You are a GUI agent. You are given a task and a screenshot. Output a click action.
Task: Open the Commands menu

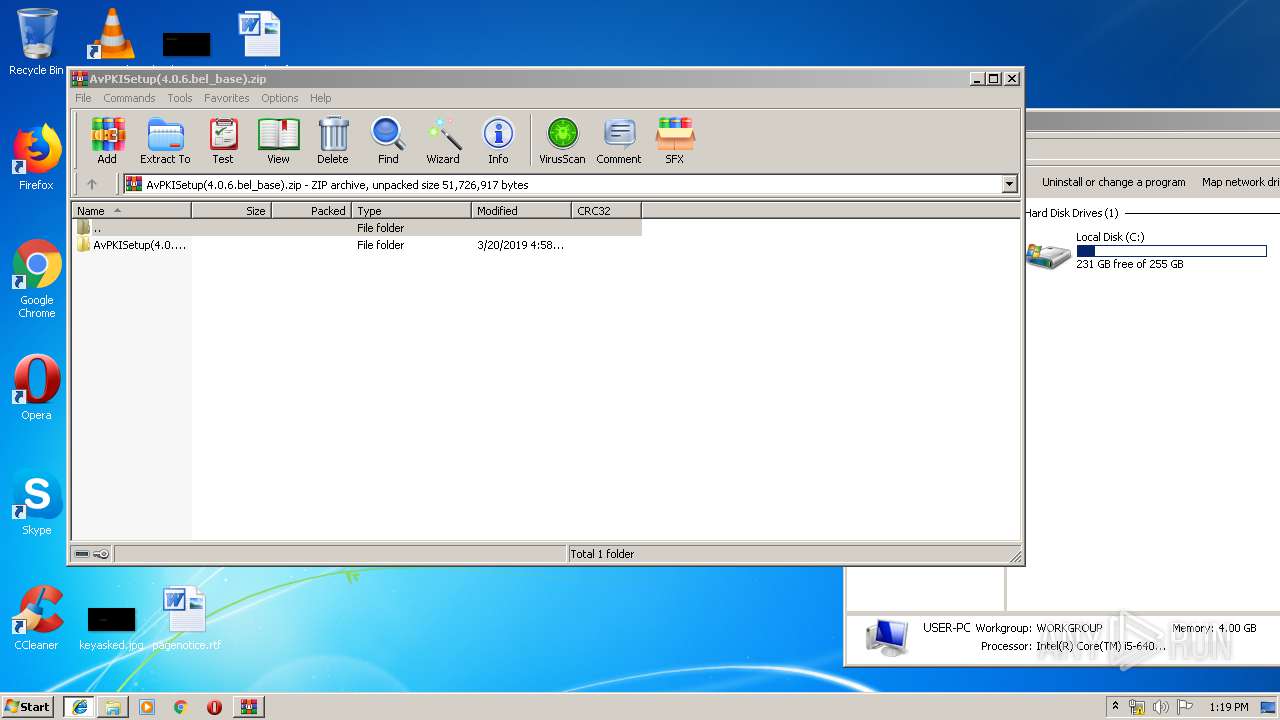(x=129, y=98)
